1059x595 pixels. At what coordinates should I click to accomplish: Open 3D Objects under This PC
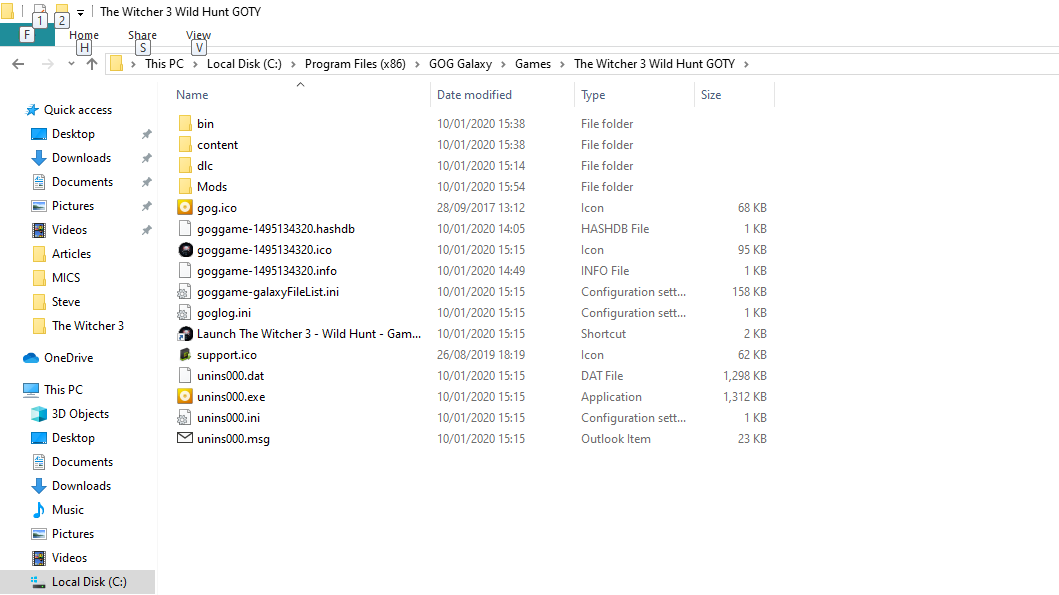point(70,414)
